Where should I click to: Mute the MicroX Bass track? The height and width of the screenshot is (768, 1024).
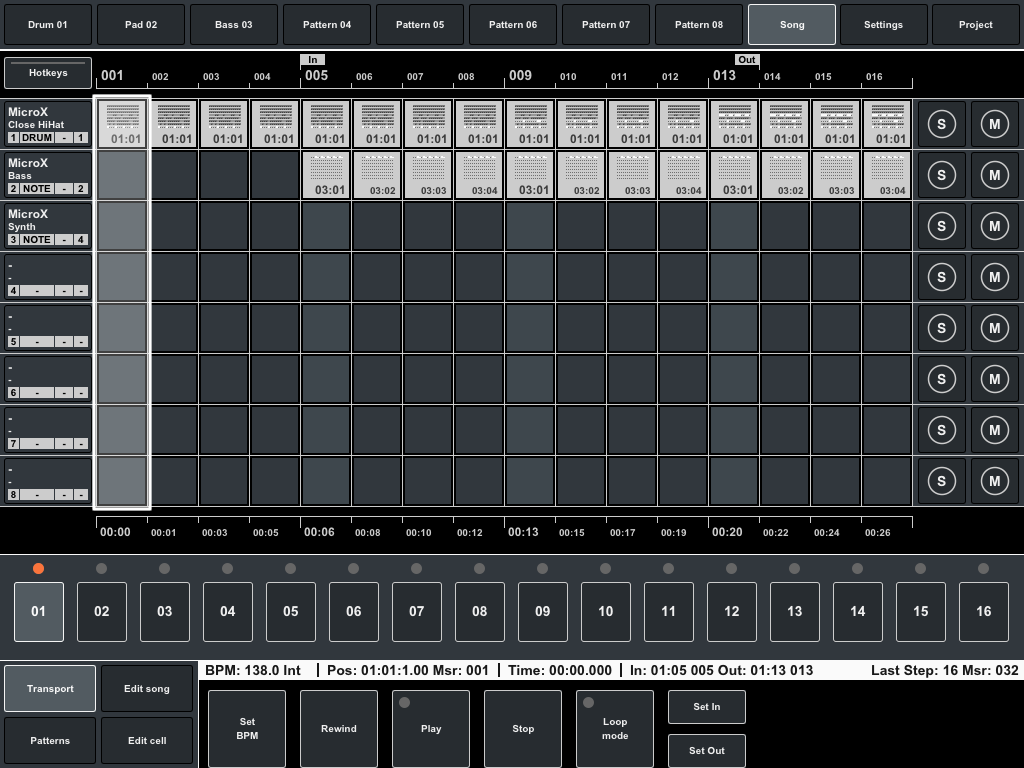995,175
